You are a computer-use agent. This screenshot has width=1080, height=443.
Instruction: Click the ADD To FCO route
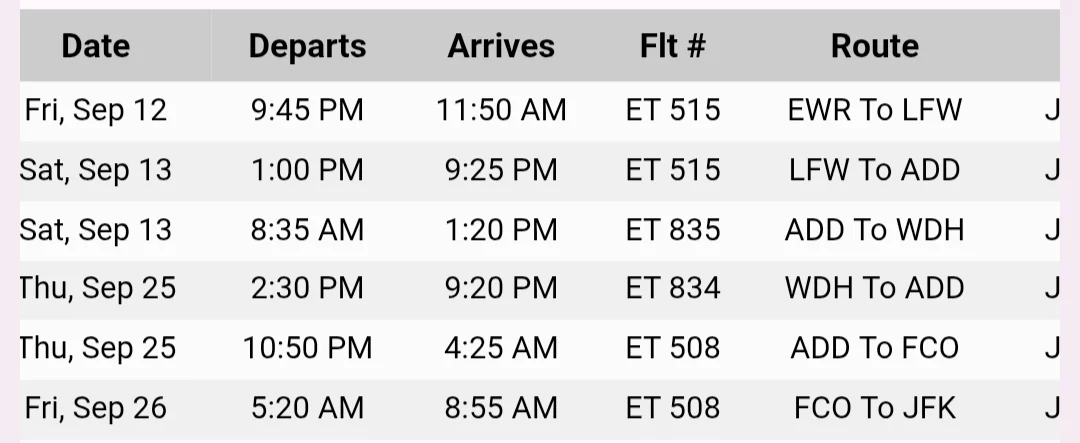coord(875,348)
